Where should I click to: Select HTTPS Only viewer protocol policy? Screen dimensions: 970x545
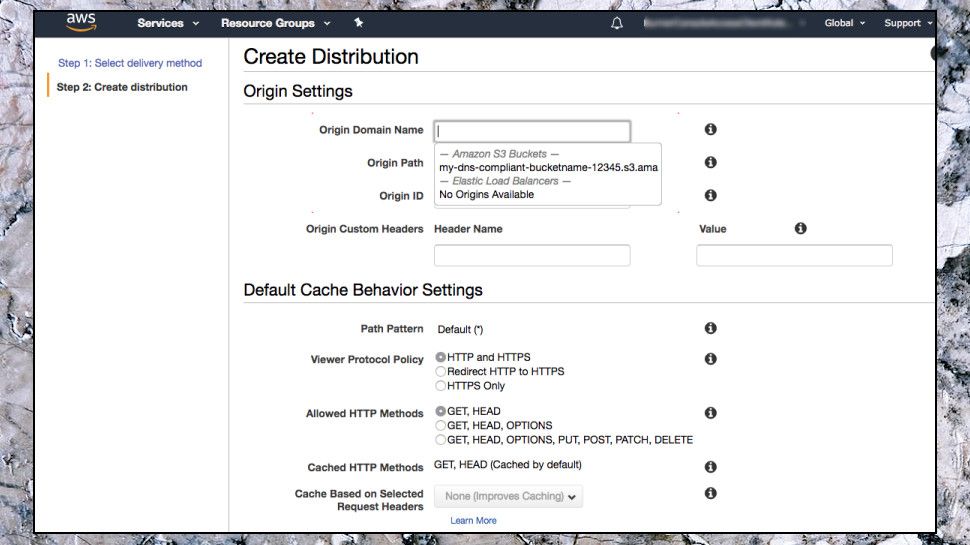(441, 386)
